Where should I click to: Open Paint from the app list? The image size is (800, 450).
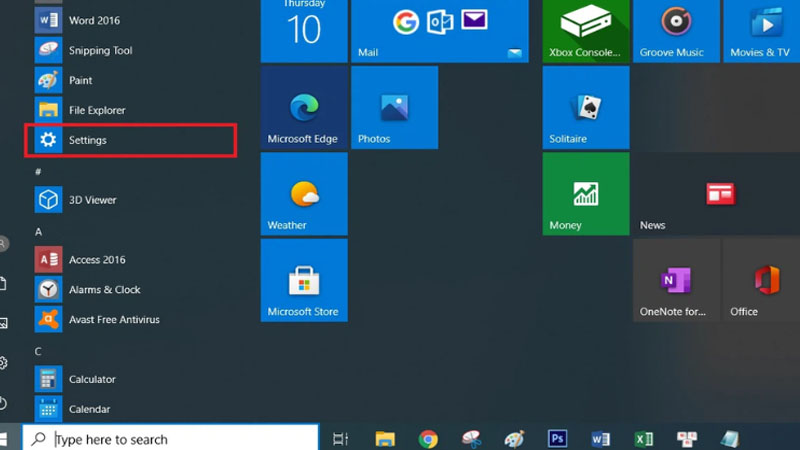pos(134,80)
